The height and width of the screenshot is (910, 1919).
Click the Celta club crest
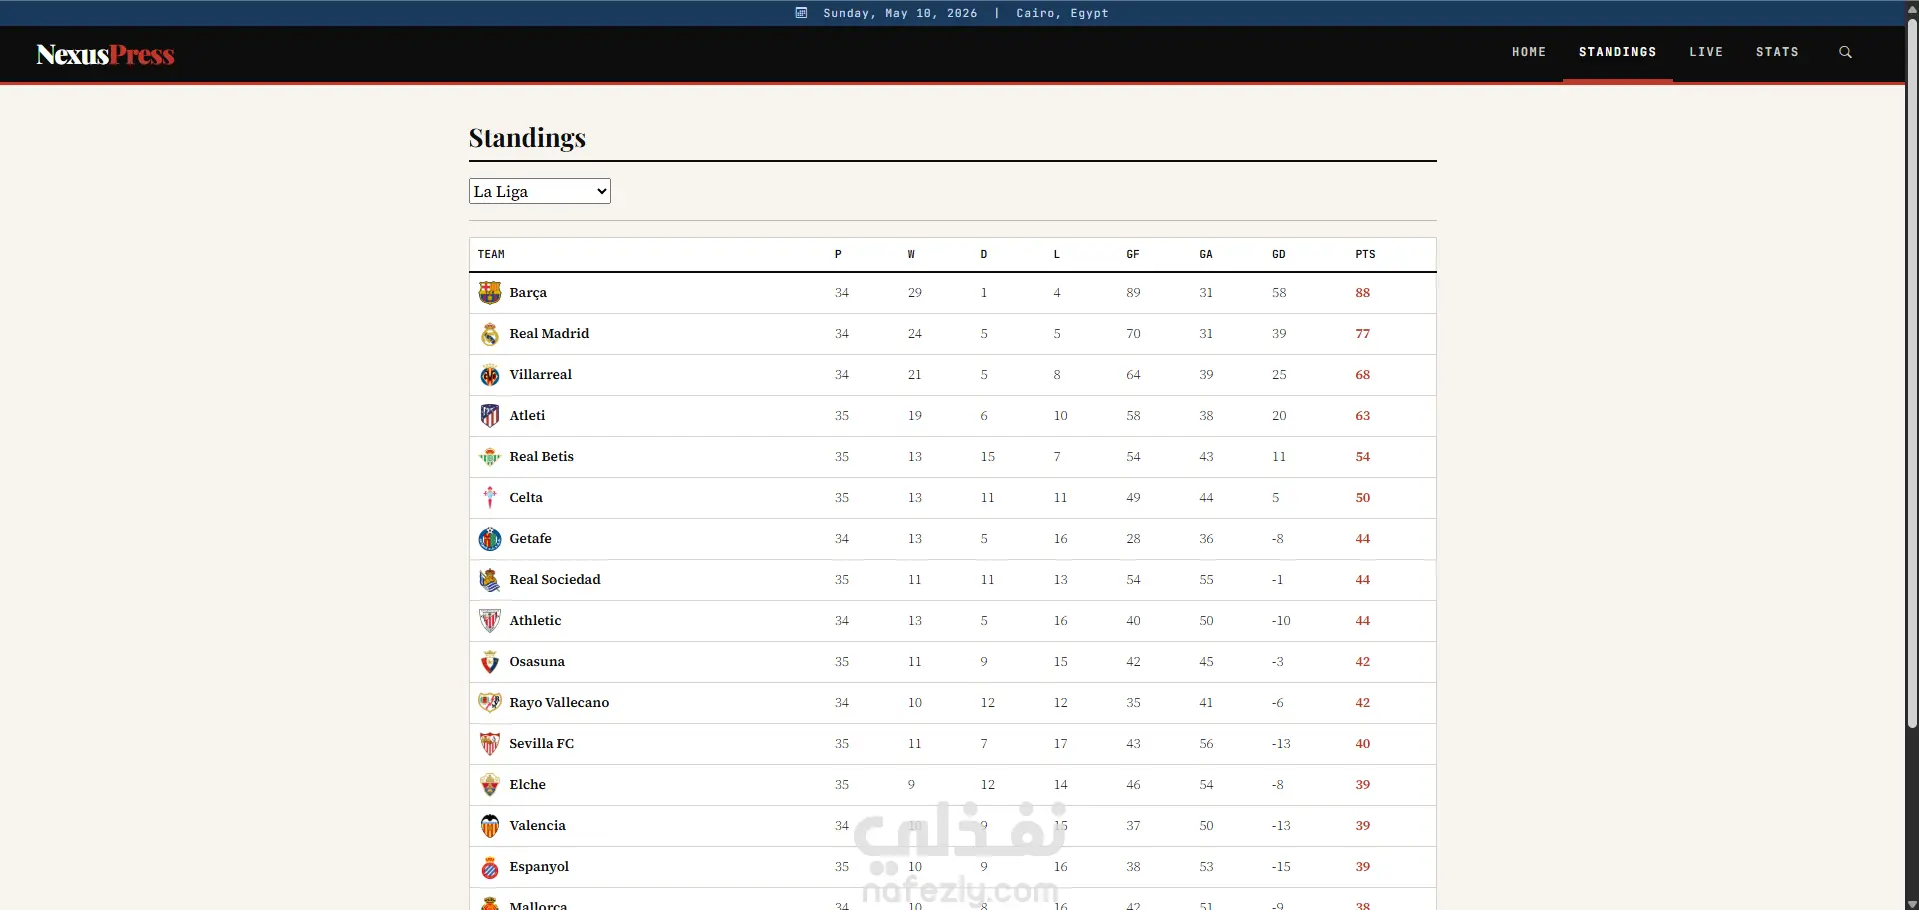click(490, 498)
